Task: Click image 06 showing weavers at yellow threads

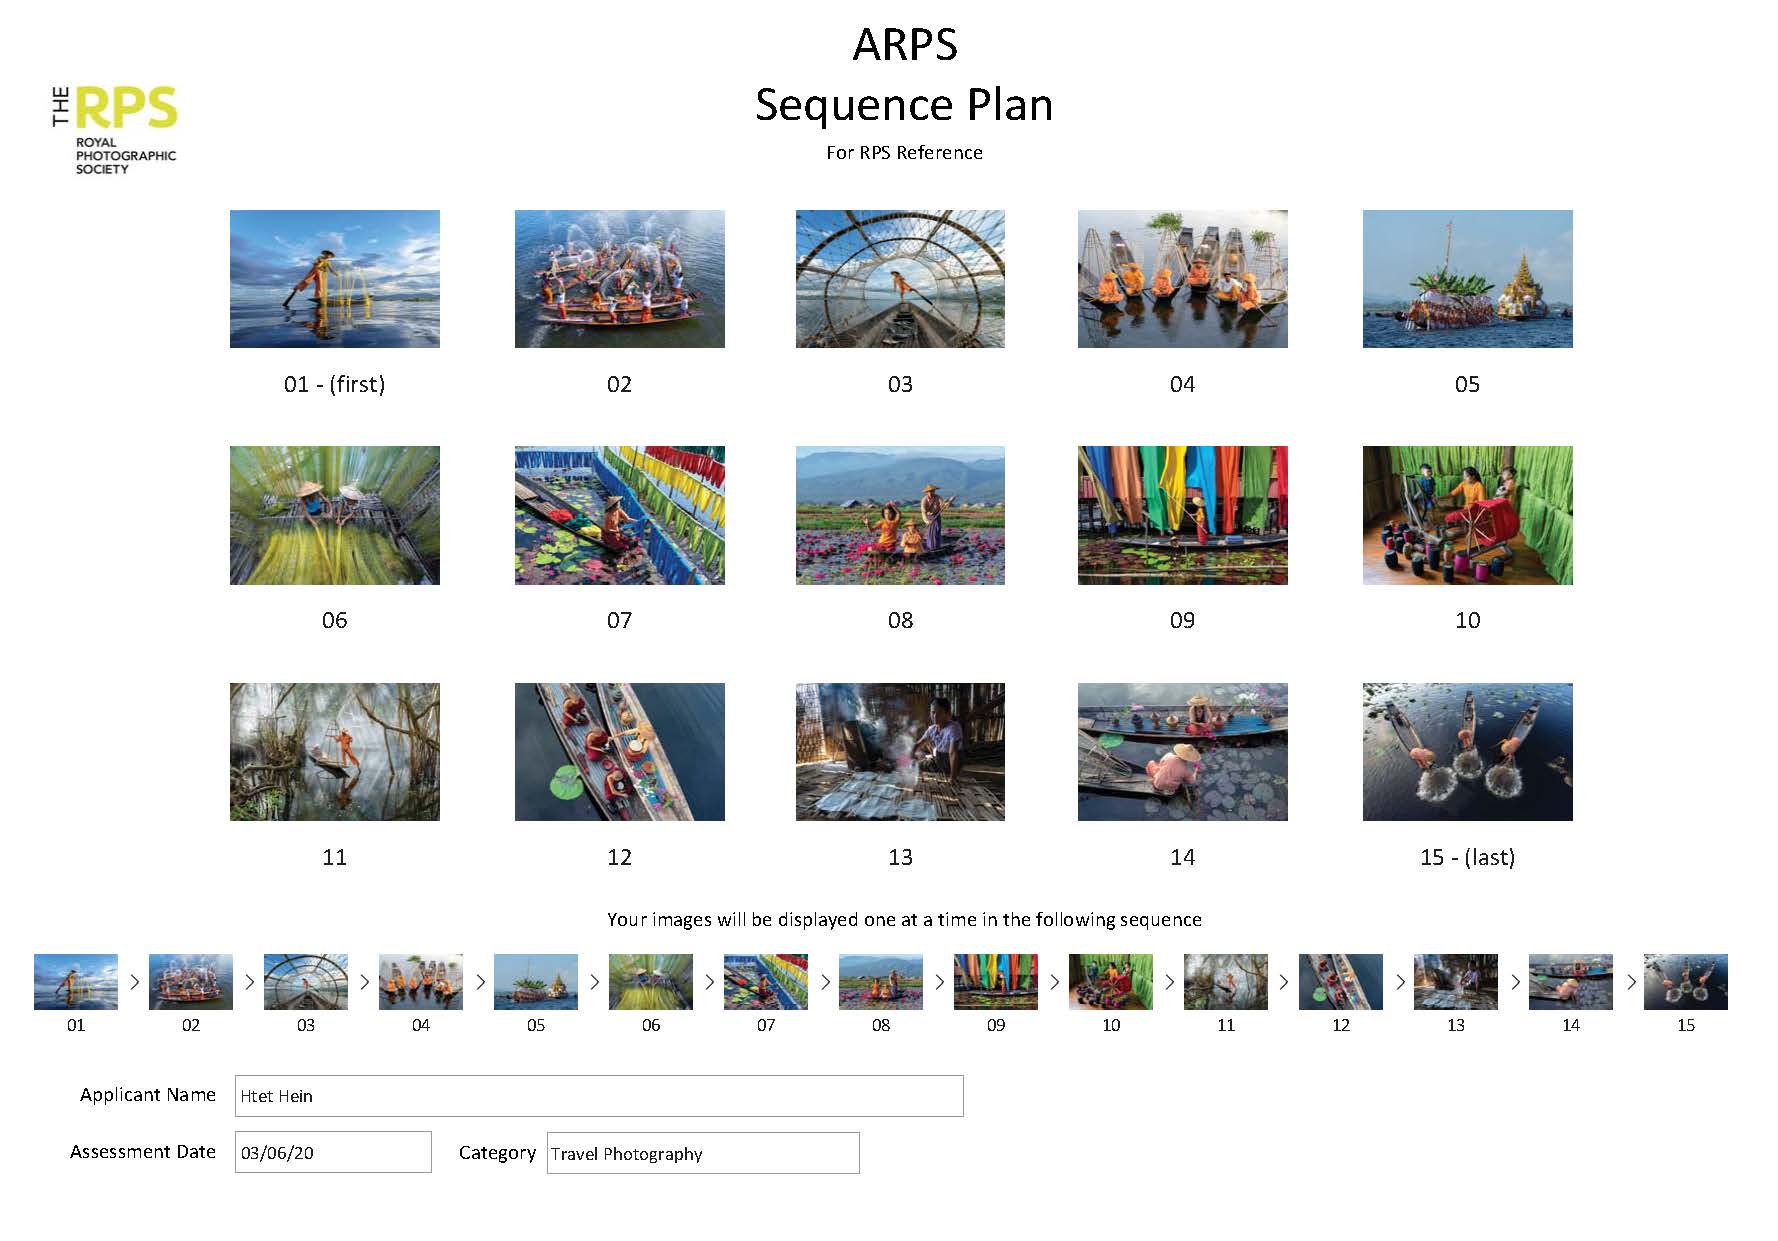Action: coord(334,515)
